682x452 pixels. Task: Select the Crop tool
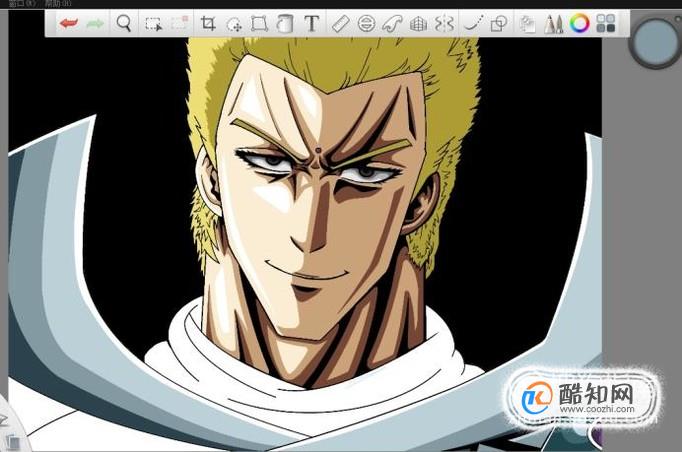(x=208, y=23)
